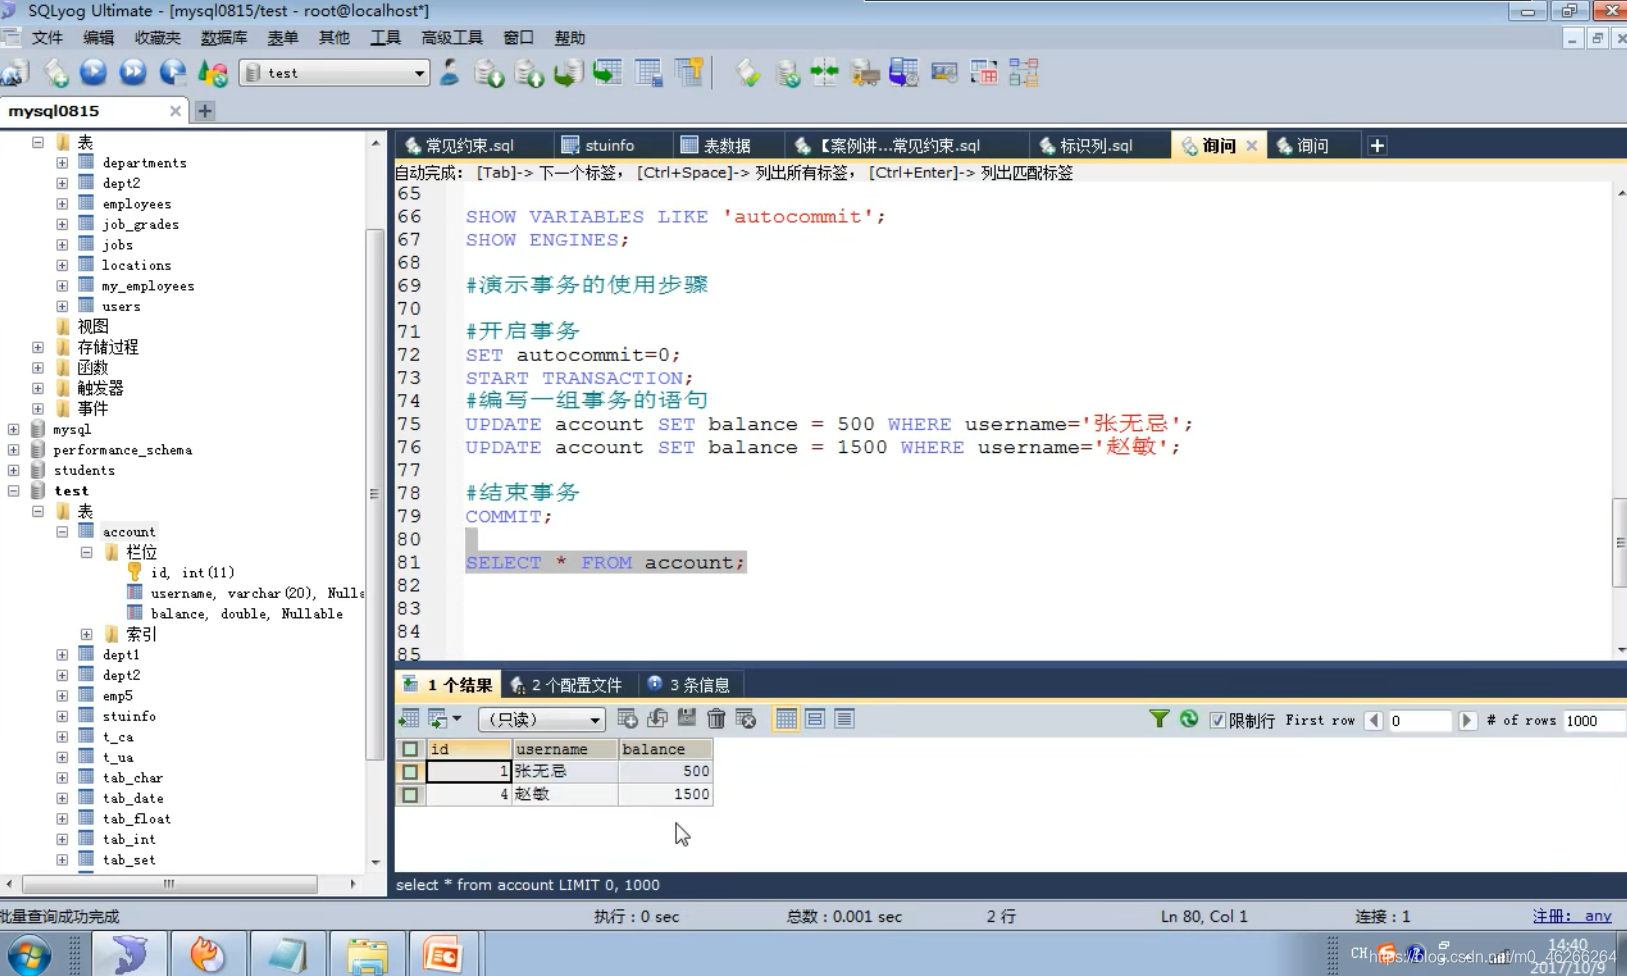
Task: Check the row checkbox for 张无忌
Action: (x=410, y=772)
